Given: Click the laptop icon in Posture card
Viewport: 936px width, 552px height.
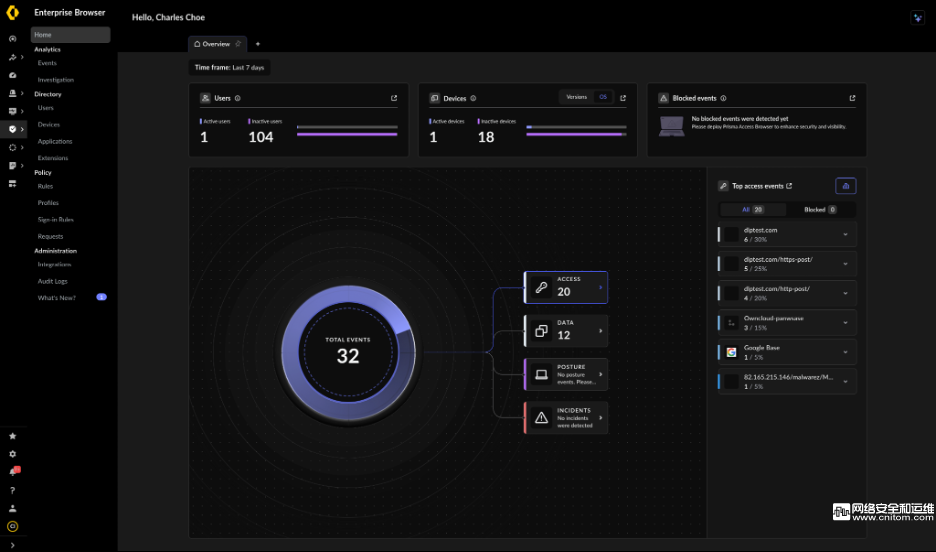Looking at the screenshot, I should [x=541, y=375].
